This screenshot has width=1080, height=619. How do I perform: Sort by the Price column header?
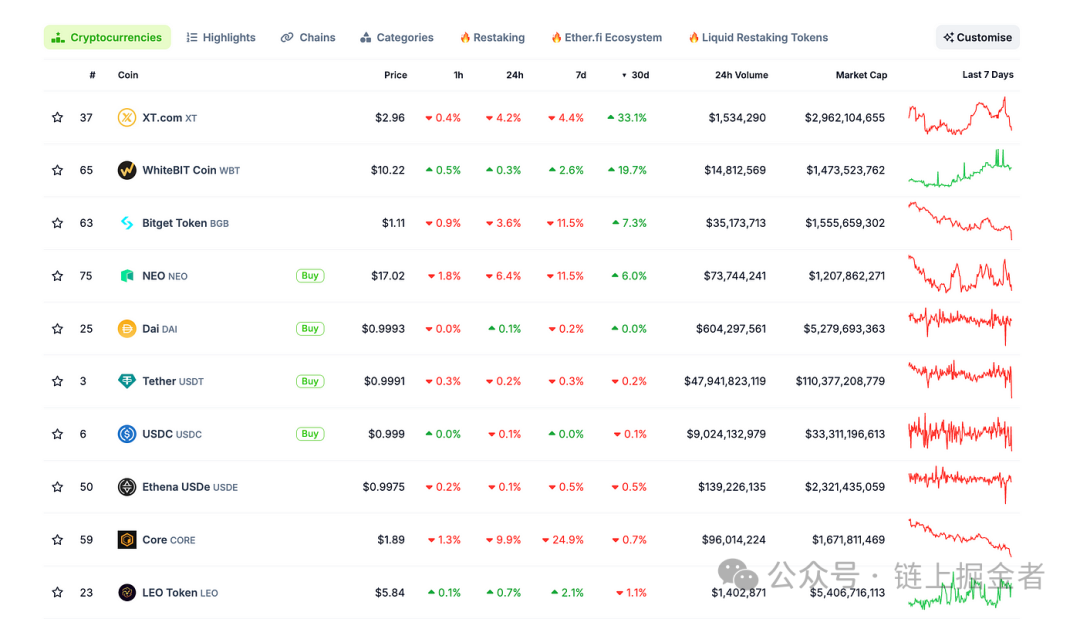pos(395,75)
